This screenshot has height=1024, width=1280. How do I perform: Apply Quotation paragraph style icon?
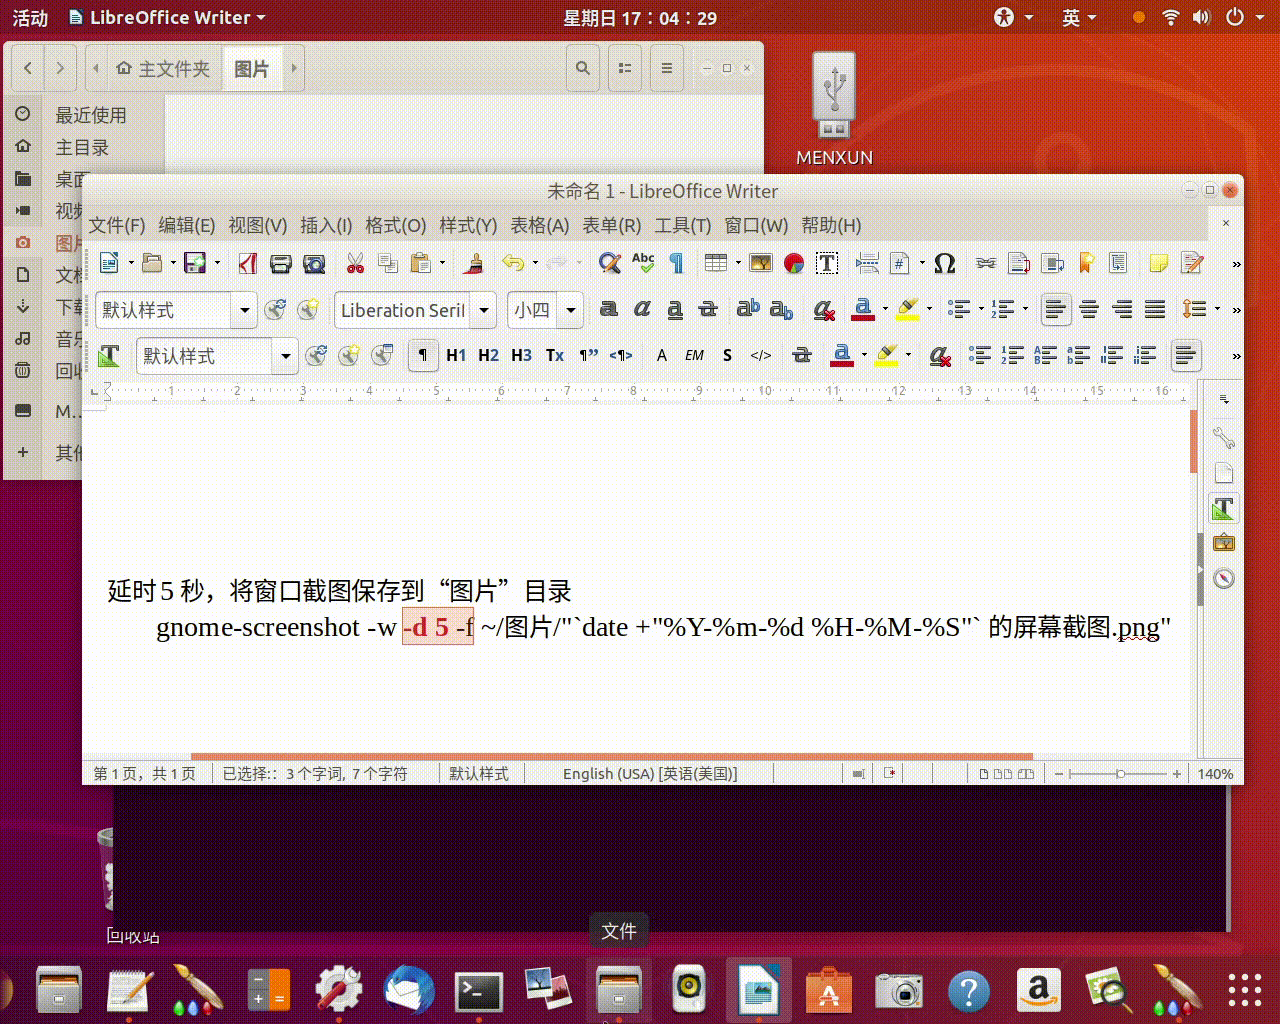[589, 355]
